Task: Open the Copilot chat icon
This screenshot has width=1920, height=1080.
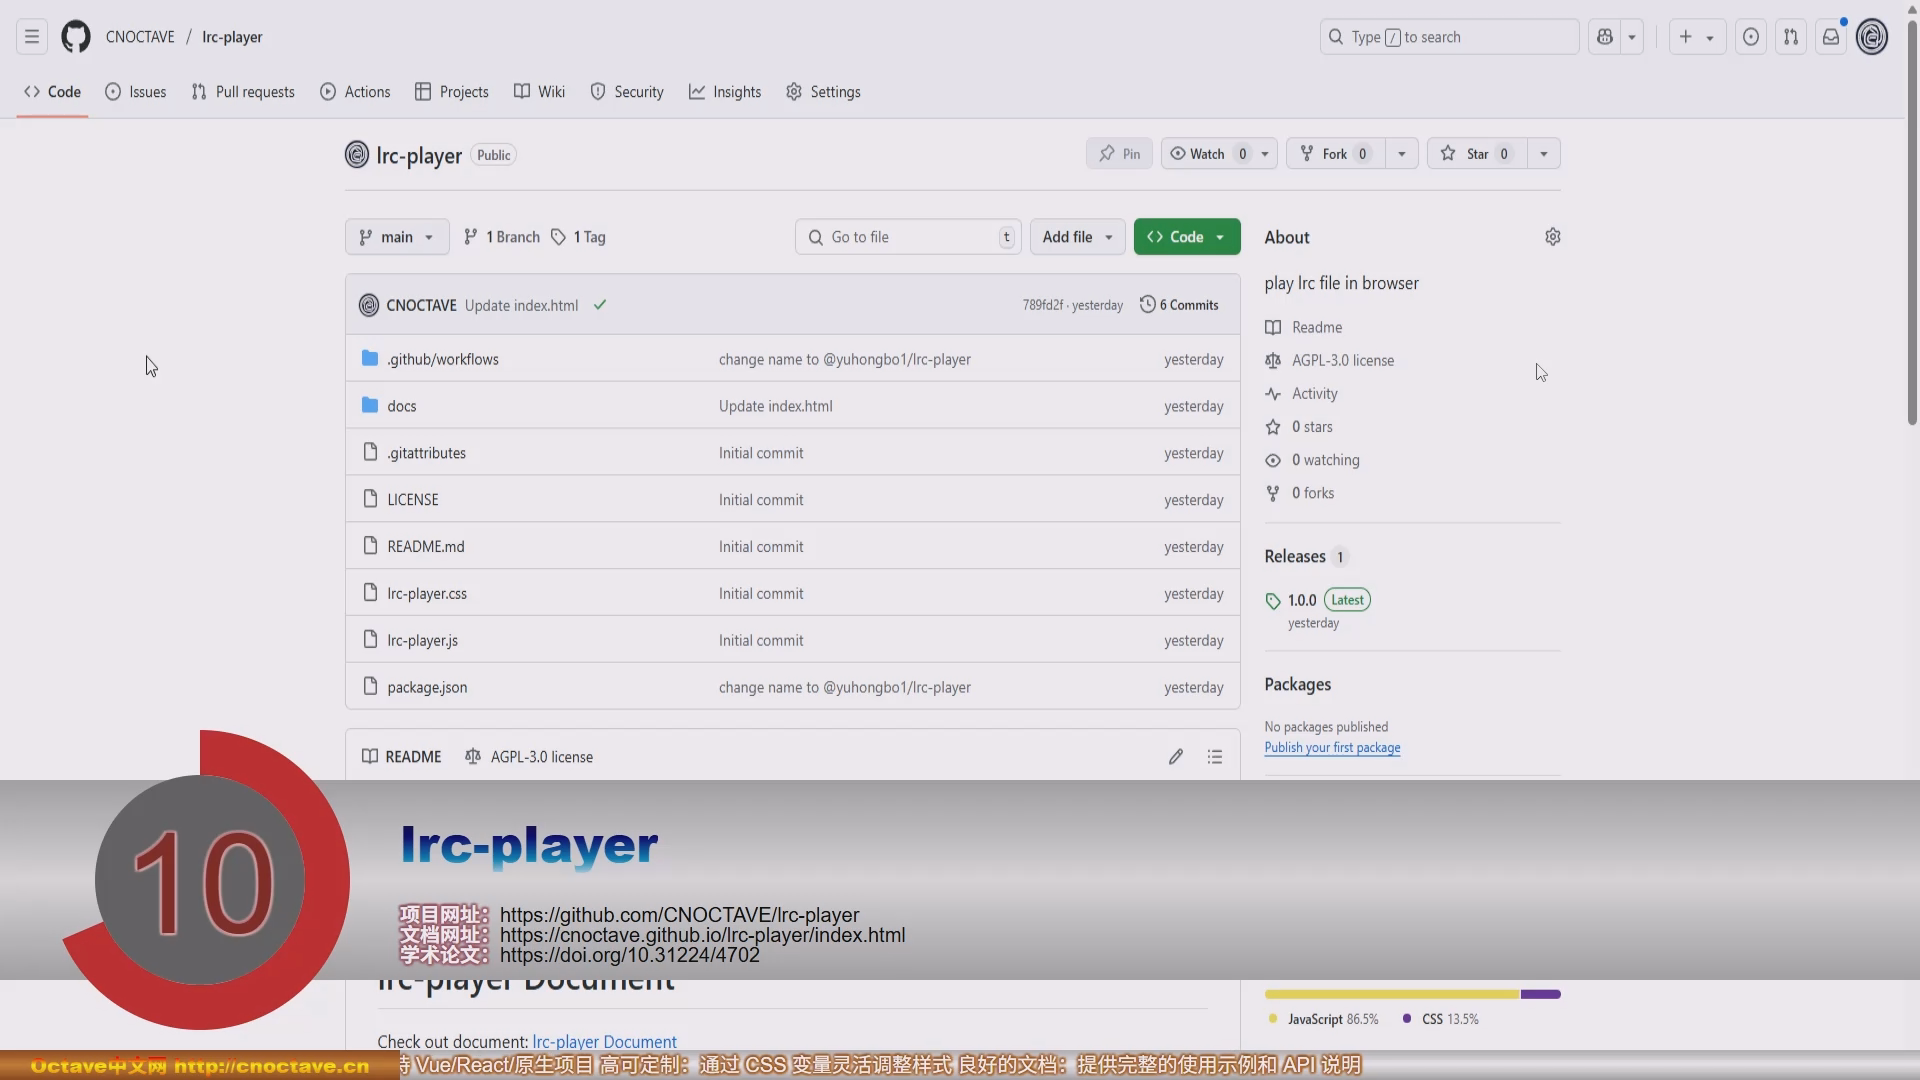Action: pos(1605,37)
